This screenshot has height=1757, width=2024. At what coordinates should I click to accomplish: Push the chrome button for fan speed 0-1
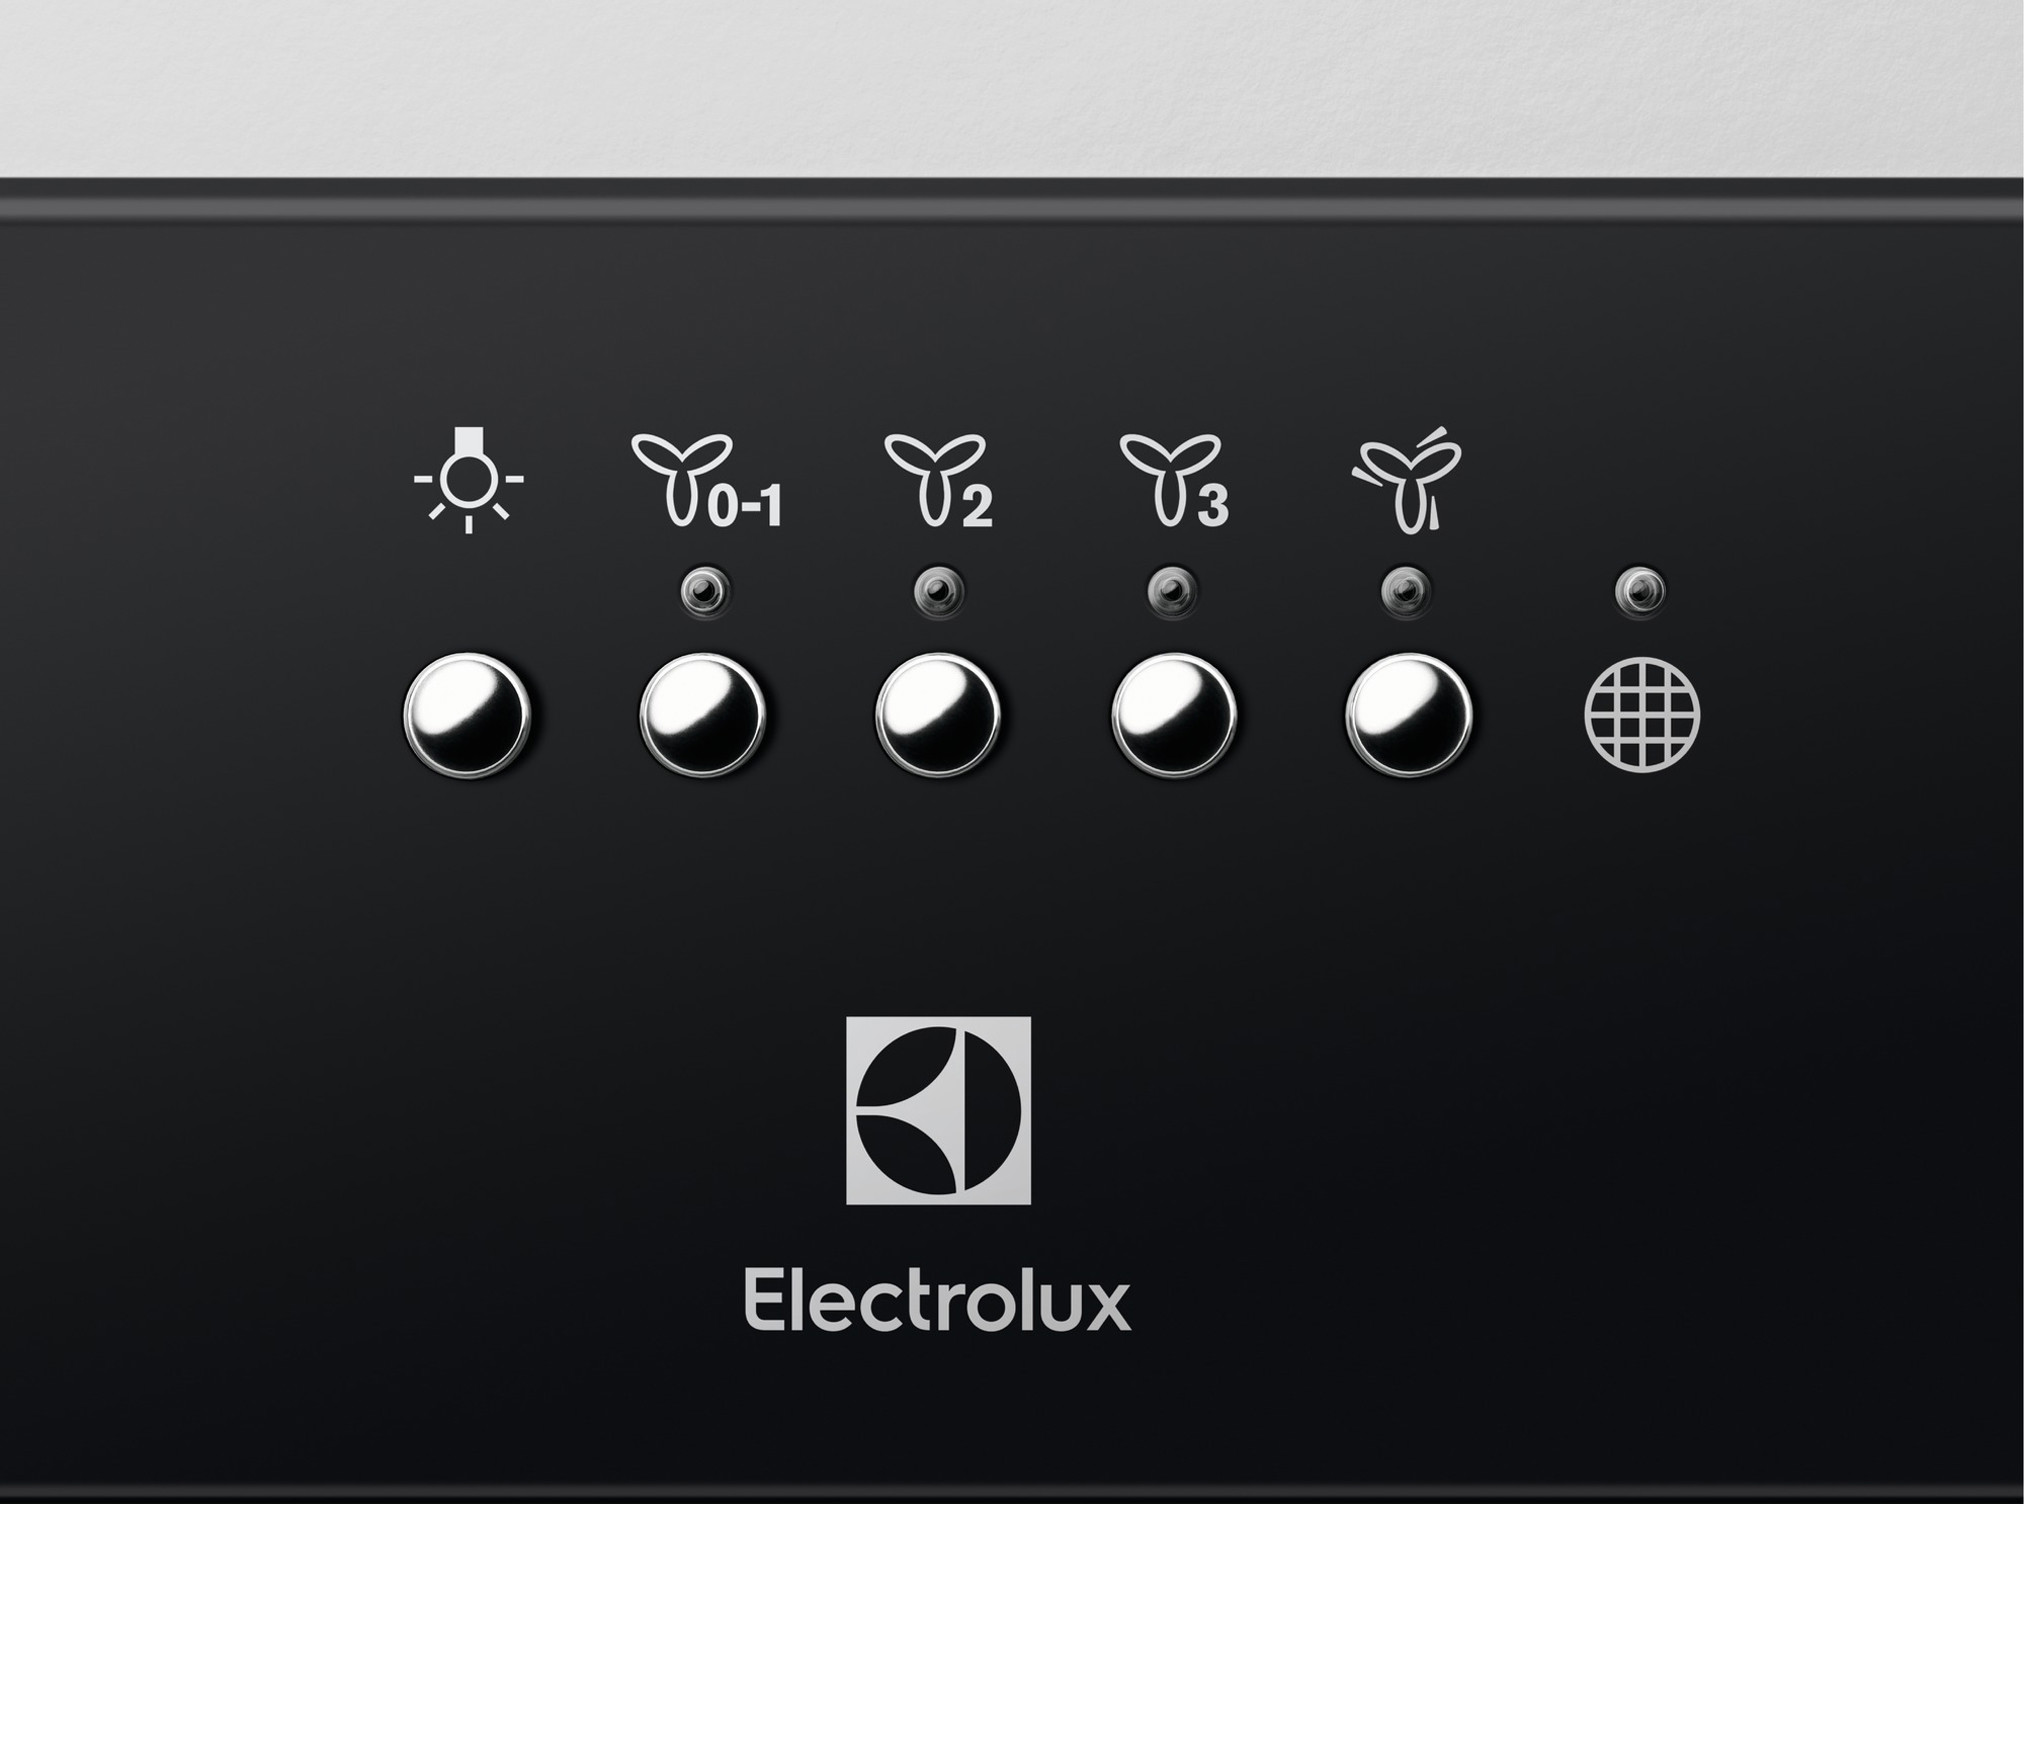(x=703, y=715)
